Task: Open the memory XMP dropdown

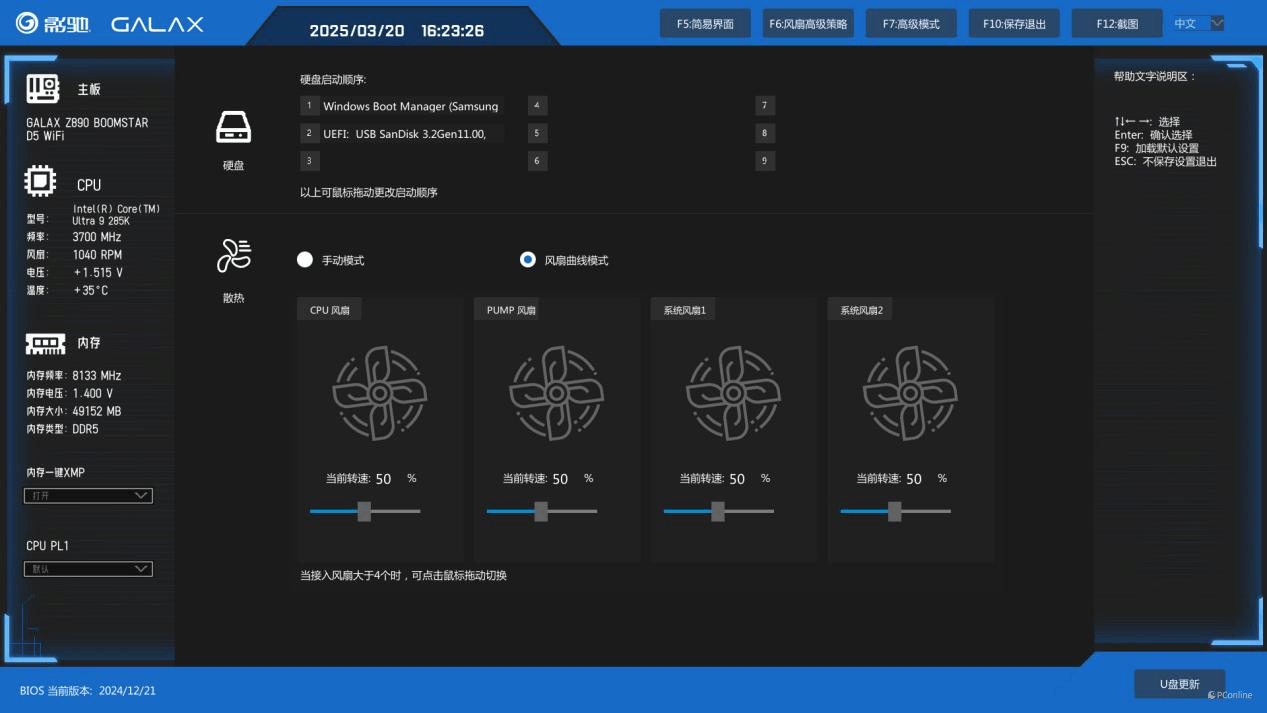Action: click(88, 496)
